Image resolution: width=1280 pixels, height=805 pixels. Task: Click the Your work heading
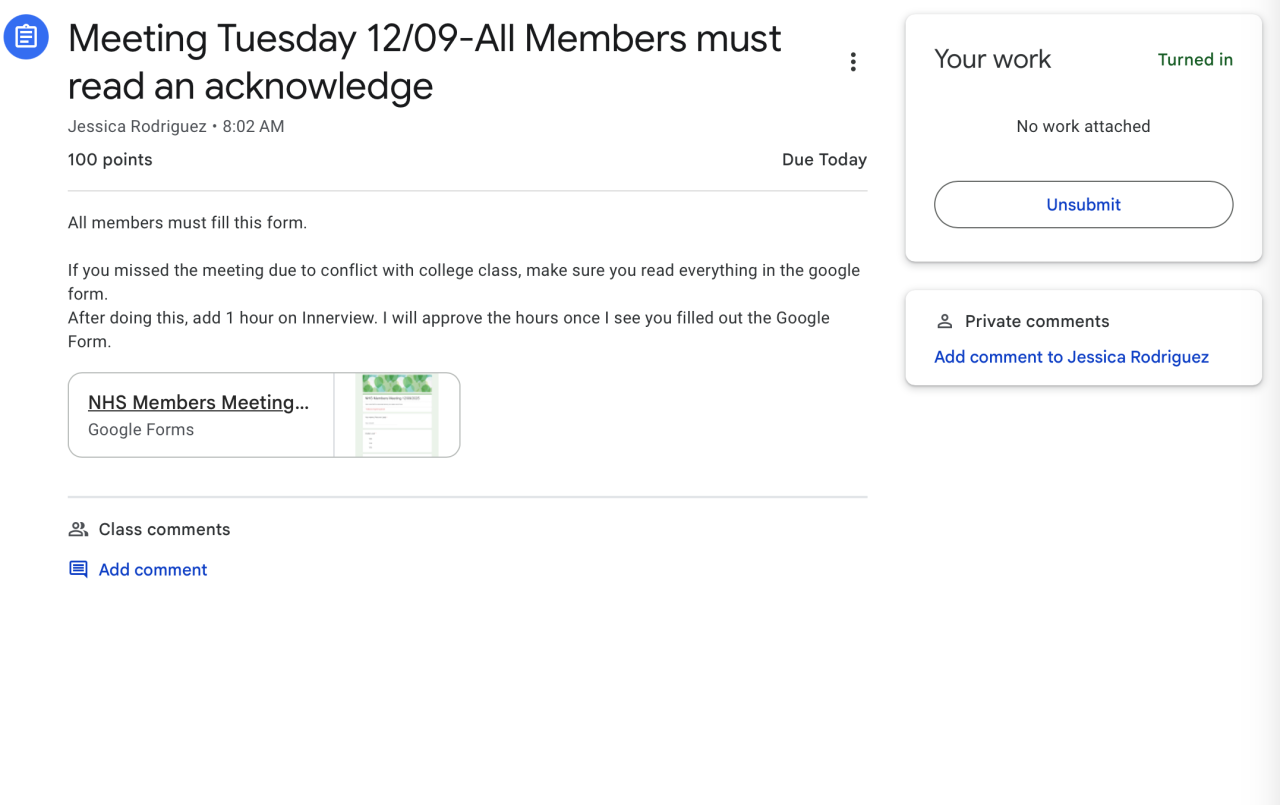click(992, 60)
